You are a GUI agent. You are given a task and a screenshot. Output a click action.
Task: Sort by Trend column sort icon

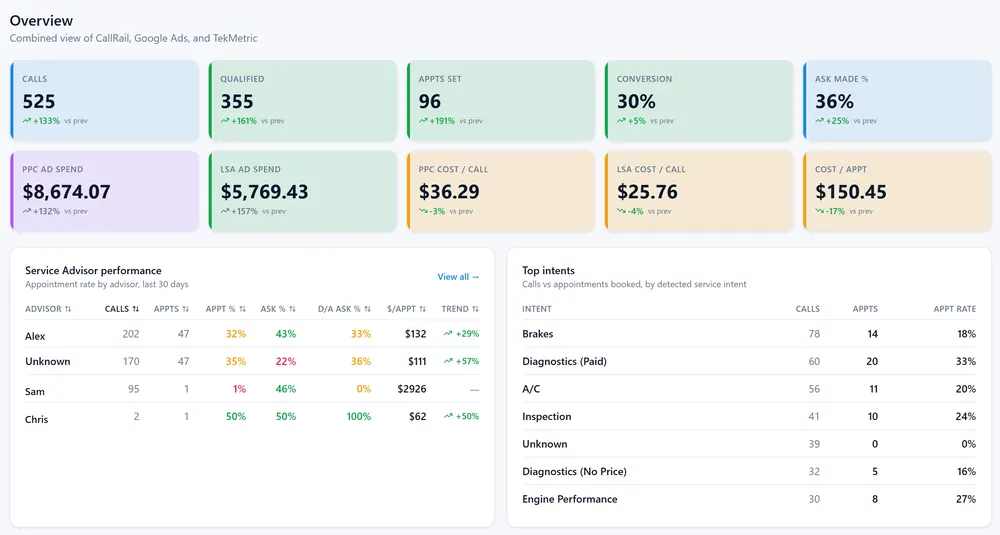click(475, 309)
